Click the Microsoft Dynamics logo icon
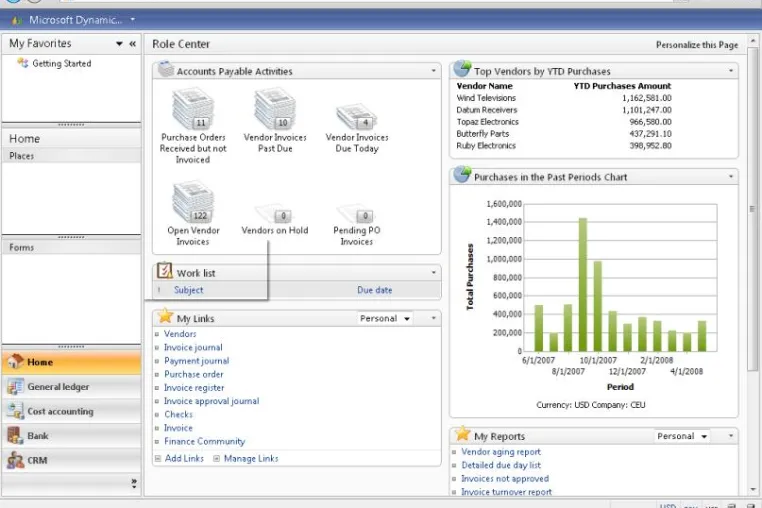Image resolution: width=762 pixels, height=508 pixels. 17,20
